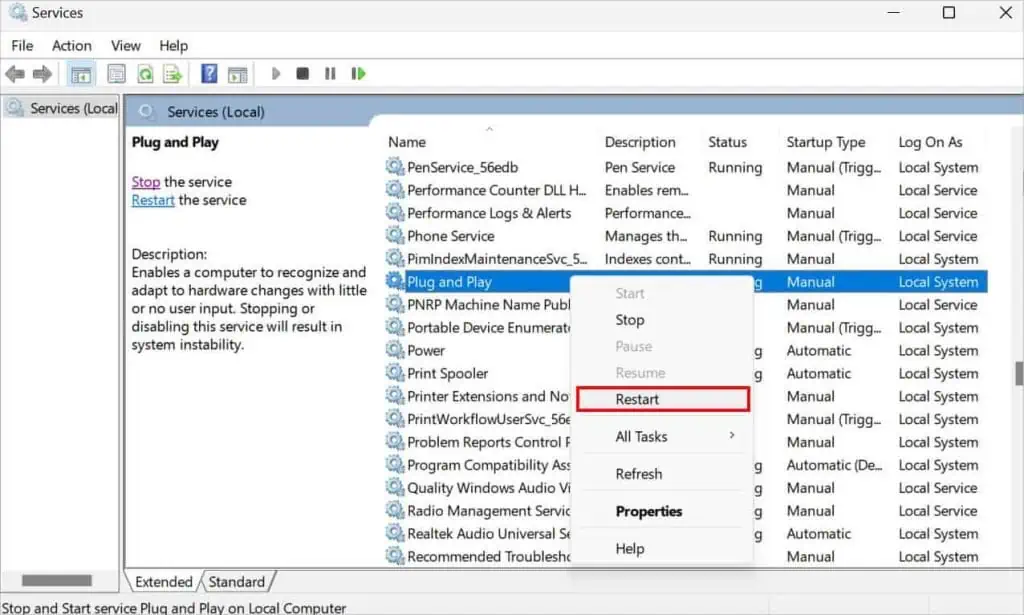Click the Show/Hide Console Tree toolbar icon

(80, 73)
